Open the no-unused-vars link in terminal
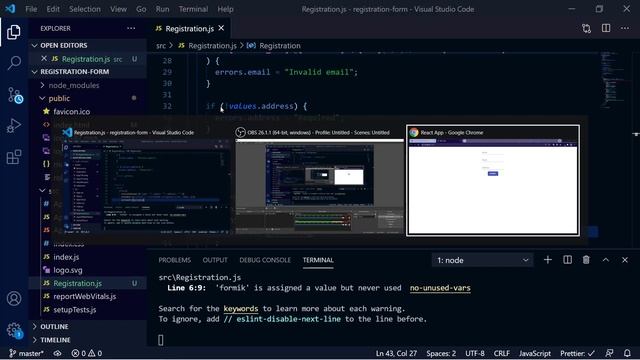This screenshot has width=640, height=360. 440,288
